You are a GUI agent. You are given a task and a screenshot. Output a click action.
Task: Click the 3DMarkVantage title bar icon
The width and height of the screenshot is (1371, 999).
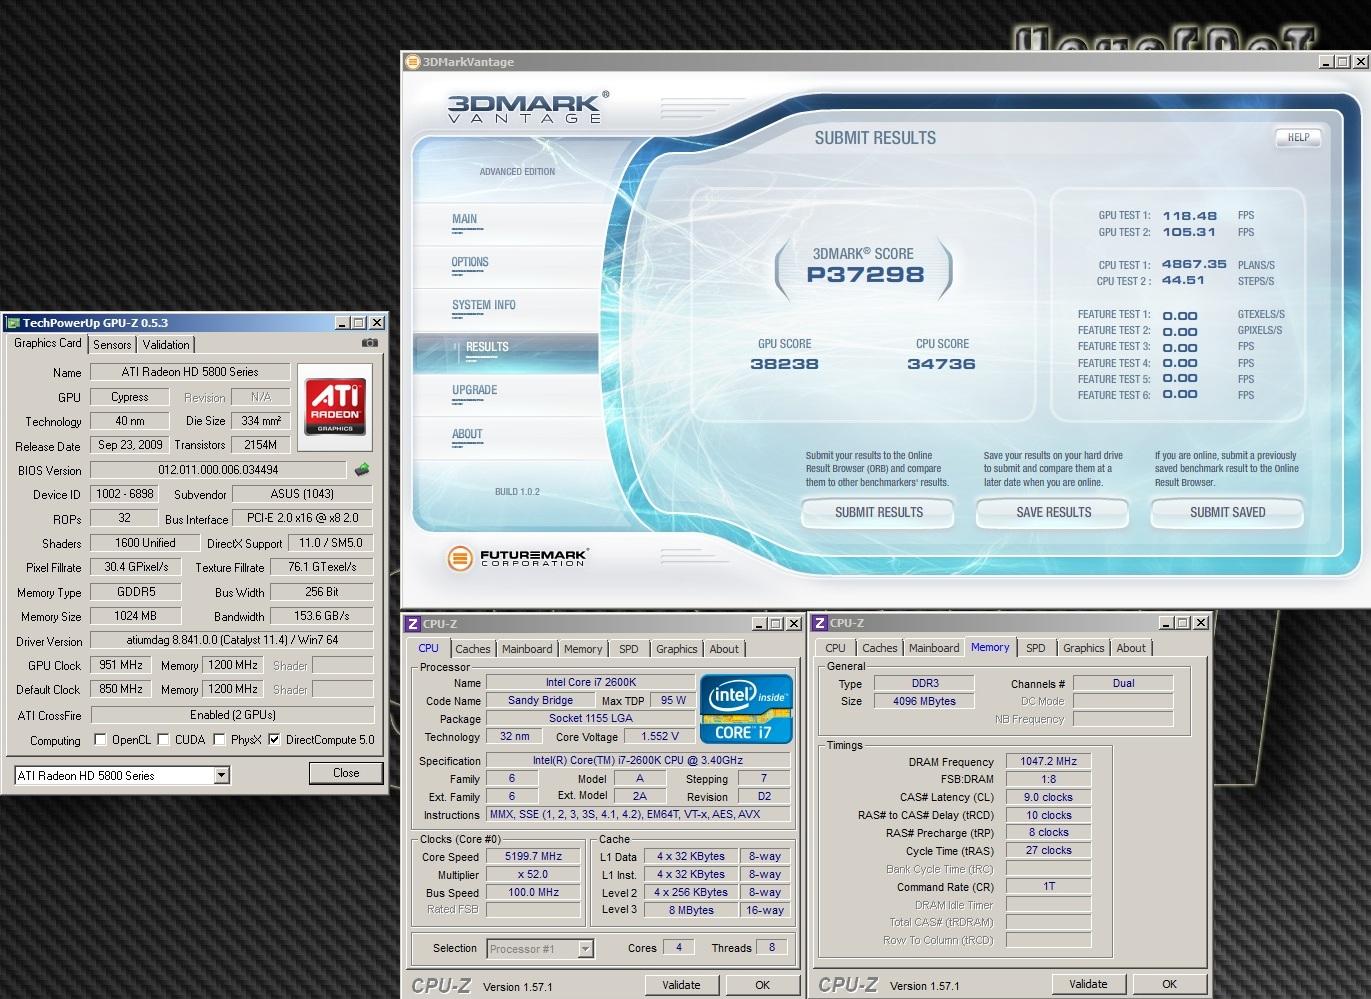tap(412, 62)
